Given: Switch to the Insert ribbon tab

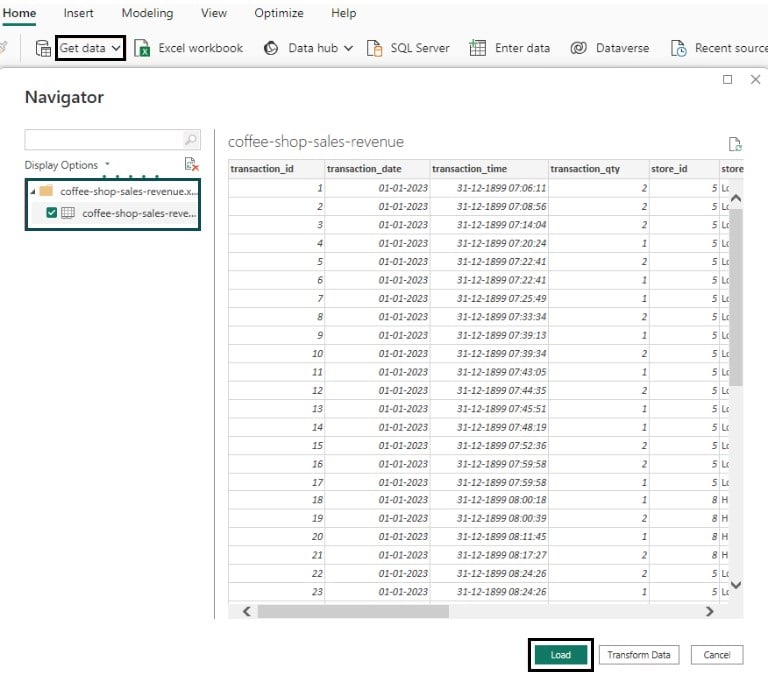Looking at the screenshot, I should point(78,13).
